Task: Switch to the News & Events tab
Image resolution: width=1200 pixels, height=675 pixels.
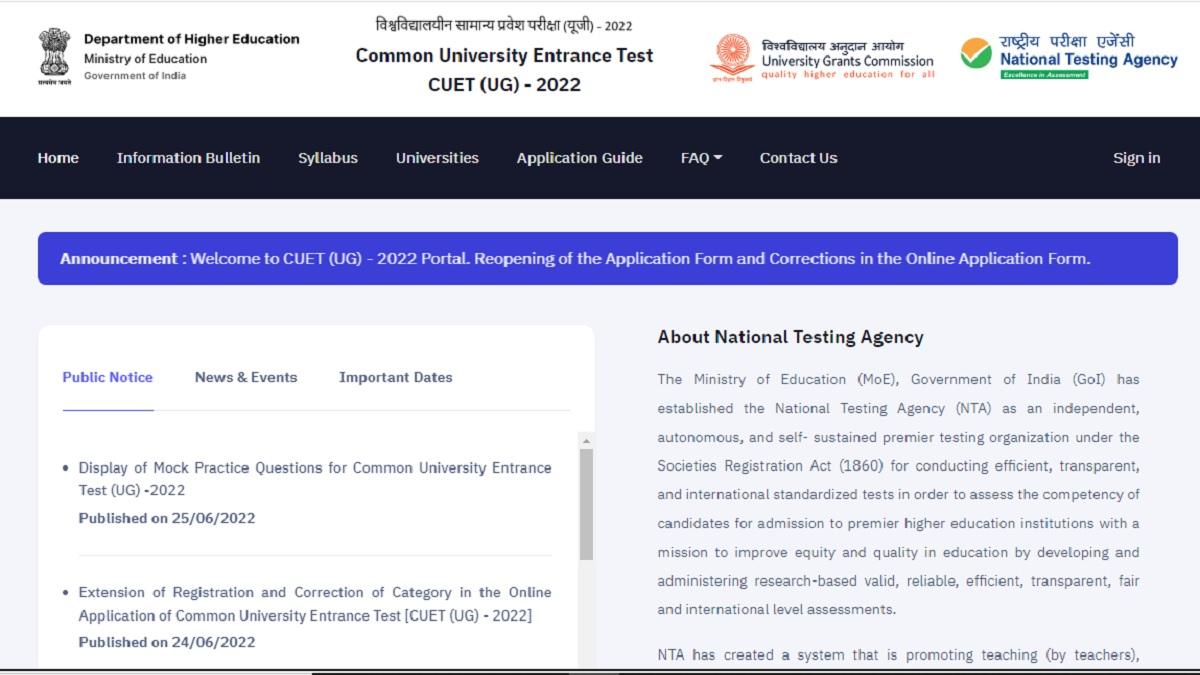Action: click(x=245, y=377)
